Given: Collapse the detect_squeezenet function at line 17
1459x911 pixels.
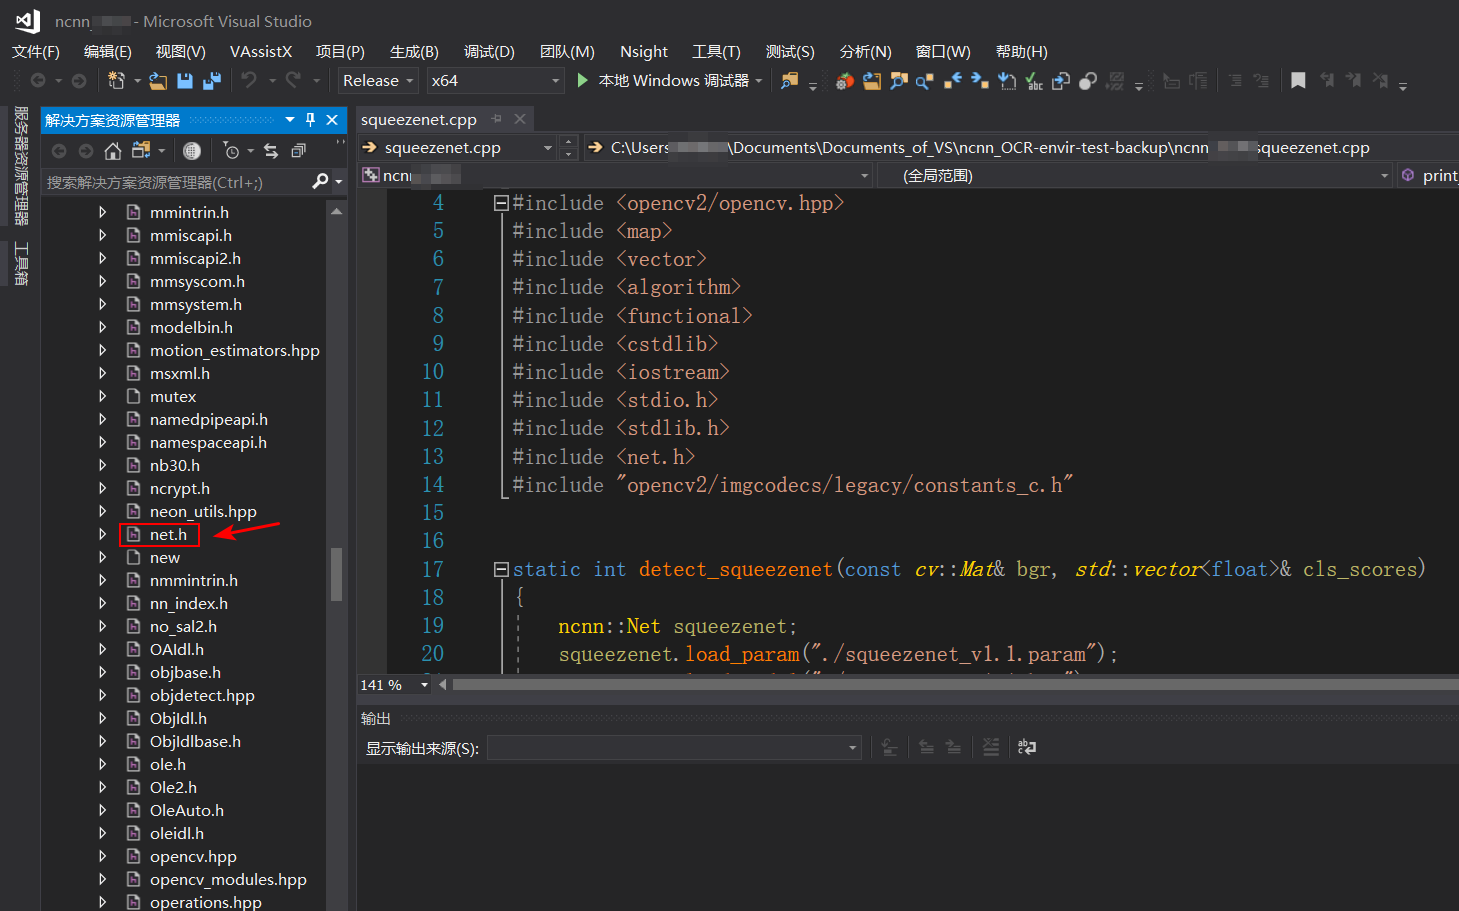Looking at the screenshot, I should click(x=500, y=569).
